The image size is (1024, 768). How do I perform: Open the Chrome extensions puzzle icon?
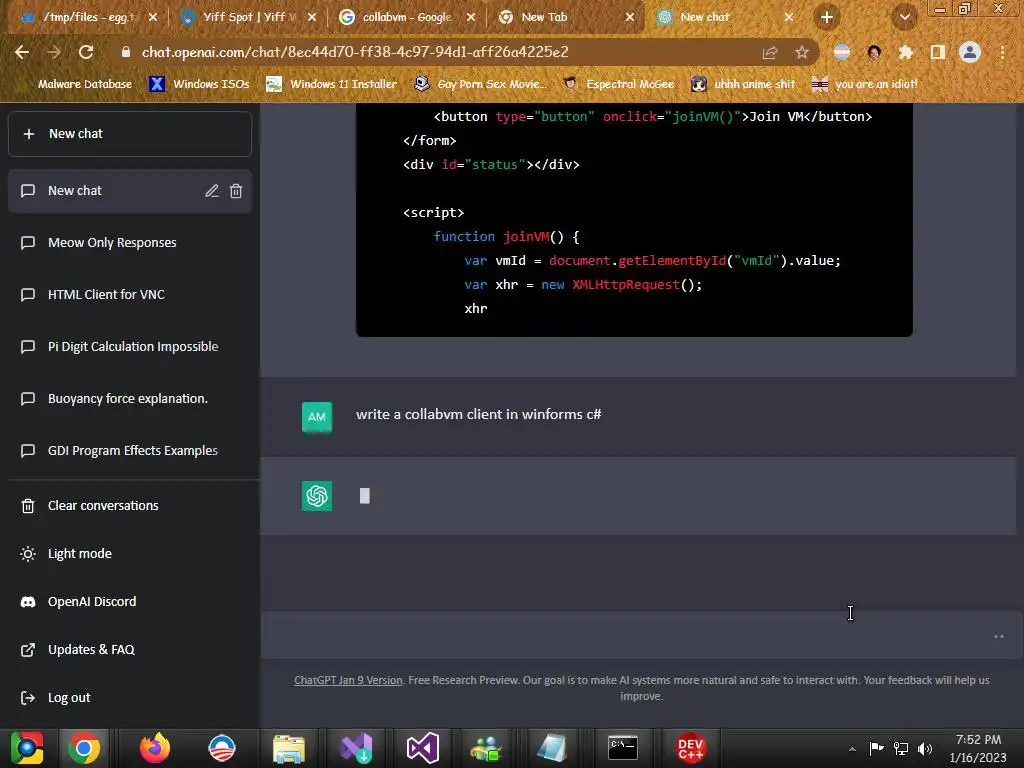click(906, 52)
